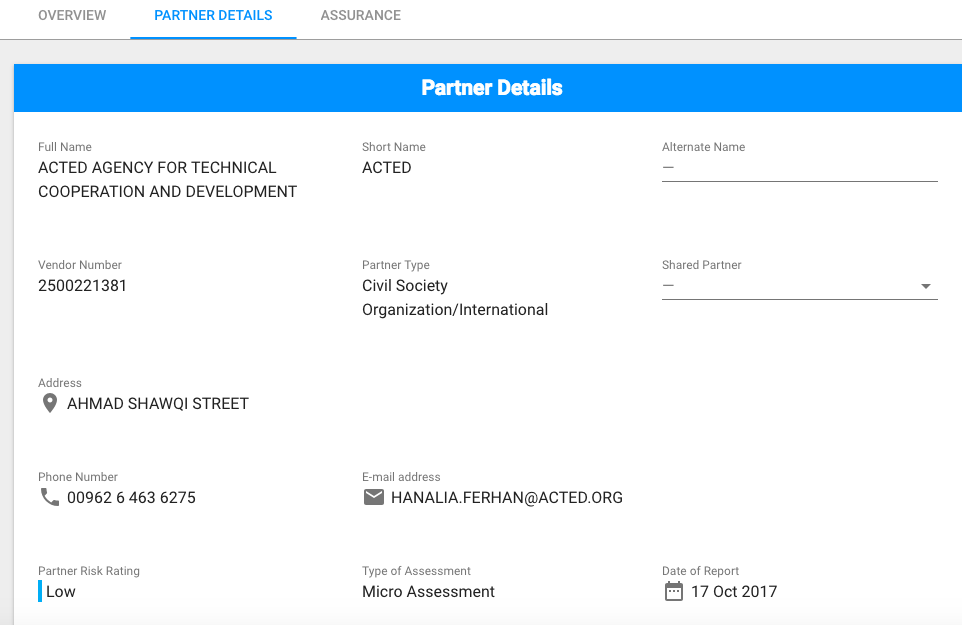Click the phone number 00962 6 463 6275
Screen dimensions: 962x625
pos(131,497)
